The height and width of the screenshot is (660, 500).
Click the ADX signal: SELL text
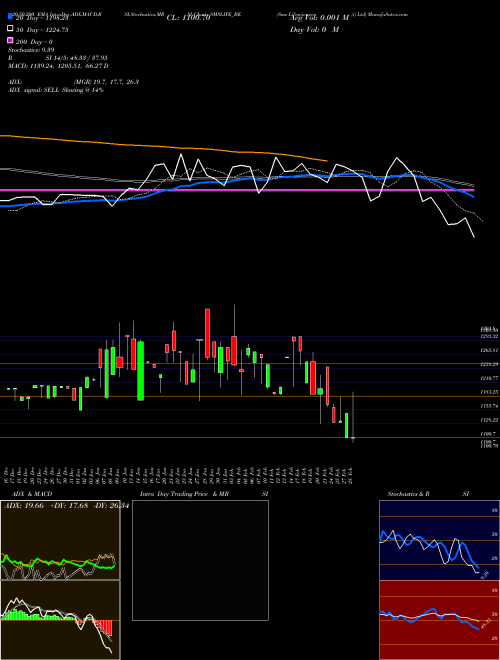coord(56,90)
